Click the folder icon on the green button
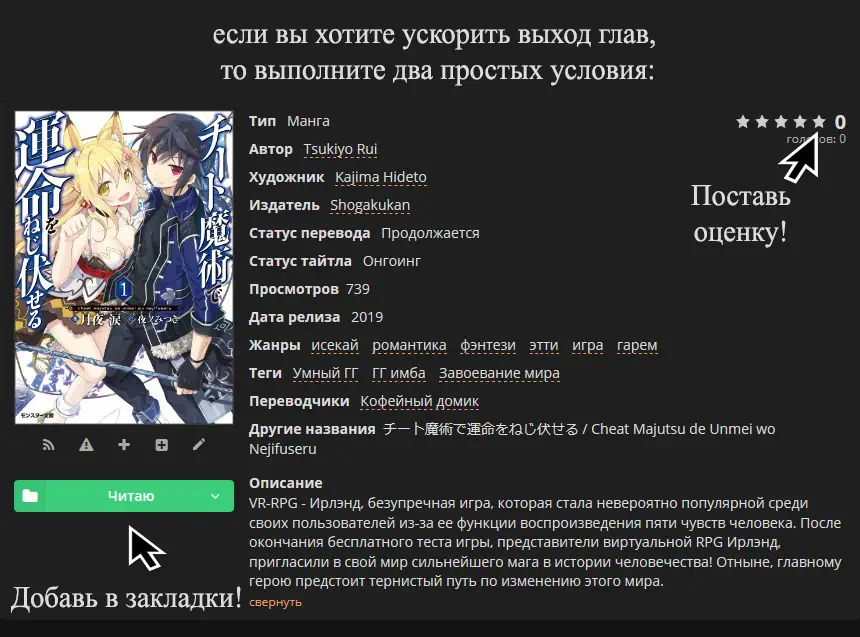860x637 pixels. 30,496
